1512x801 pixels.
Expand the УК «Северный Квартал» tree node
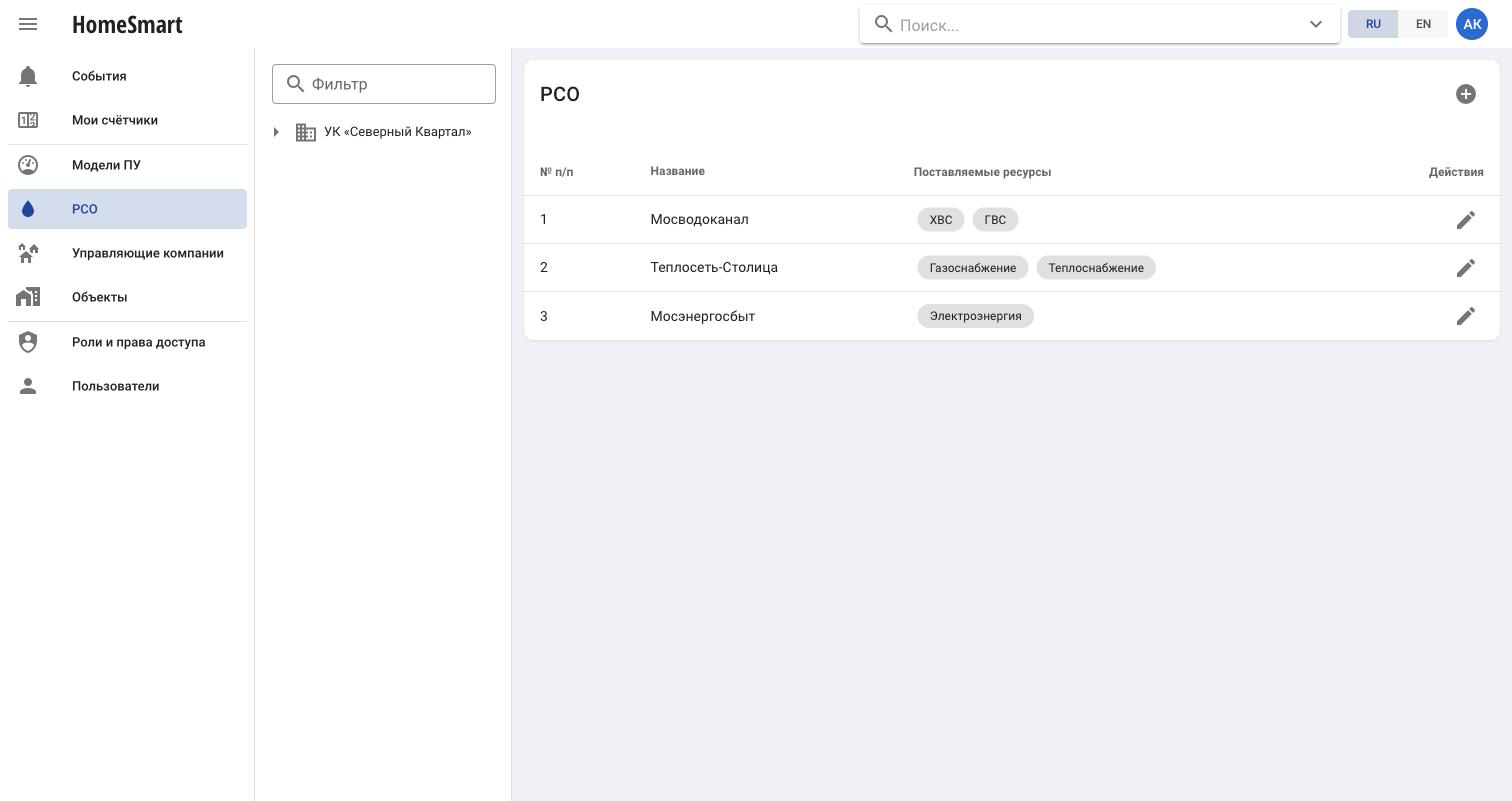pos(276,132)
